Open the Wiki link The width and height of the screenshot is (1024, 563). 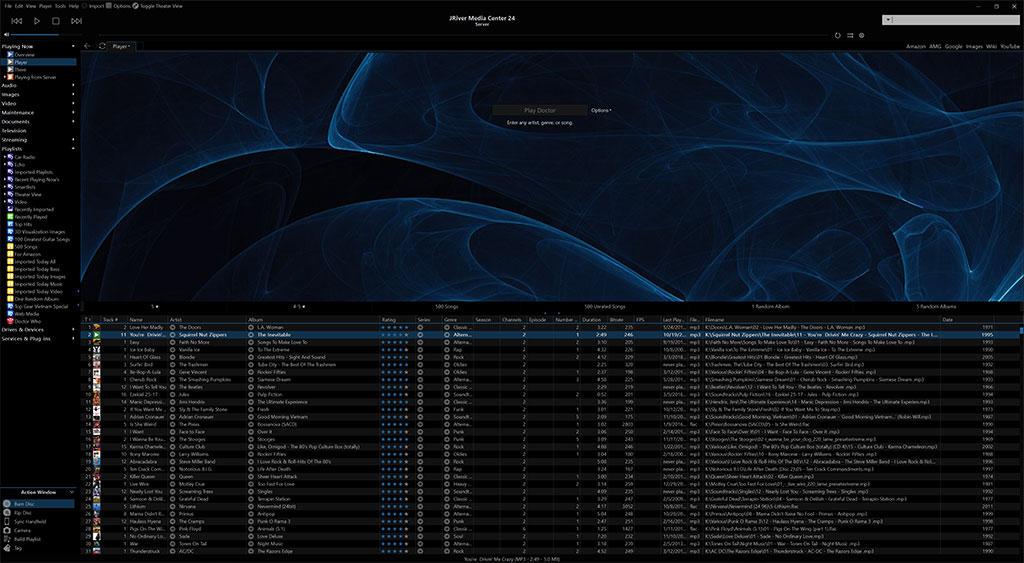pyautogui.click(x=991, y=46)
